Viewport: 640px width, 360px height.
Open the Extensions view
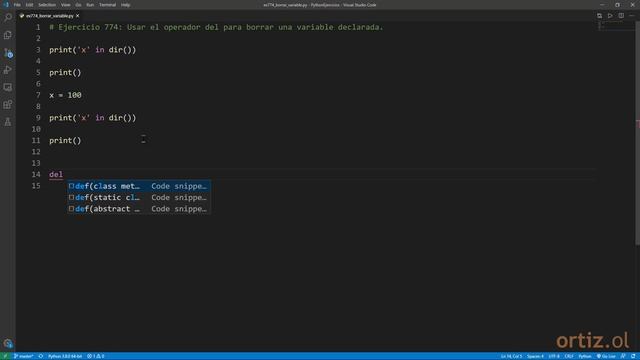click(8, 104)
